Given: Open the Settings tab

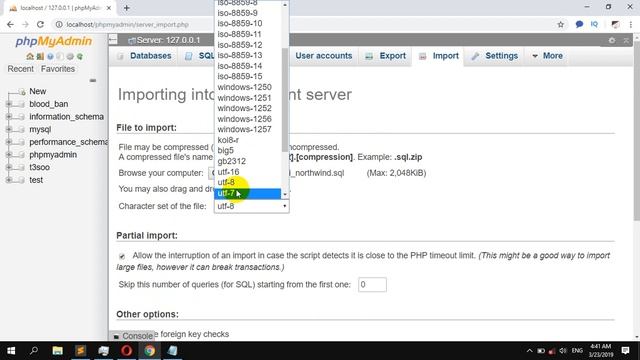Looking at the screenshot, I should click(494, 56).
